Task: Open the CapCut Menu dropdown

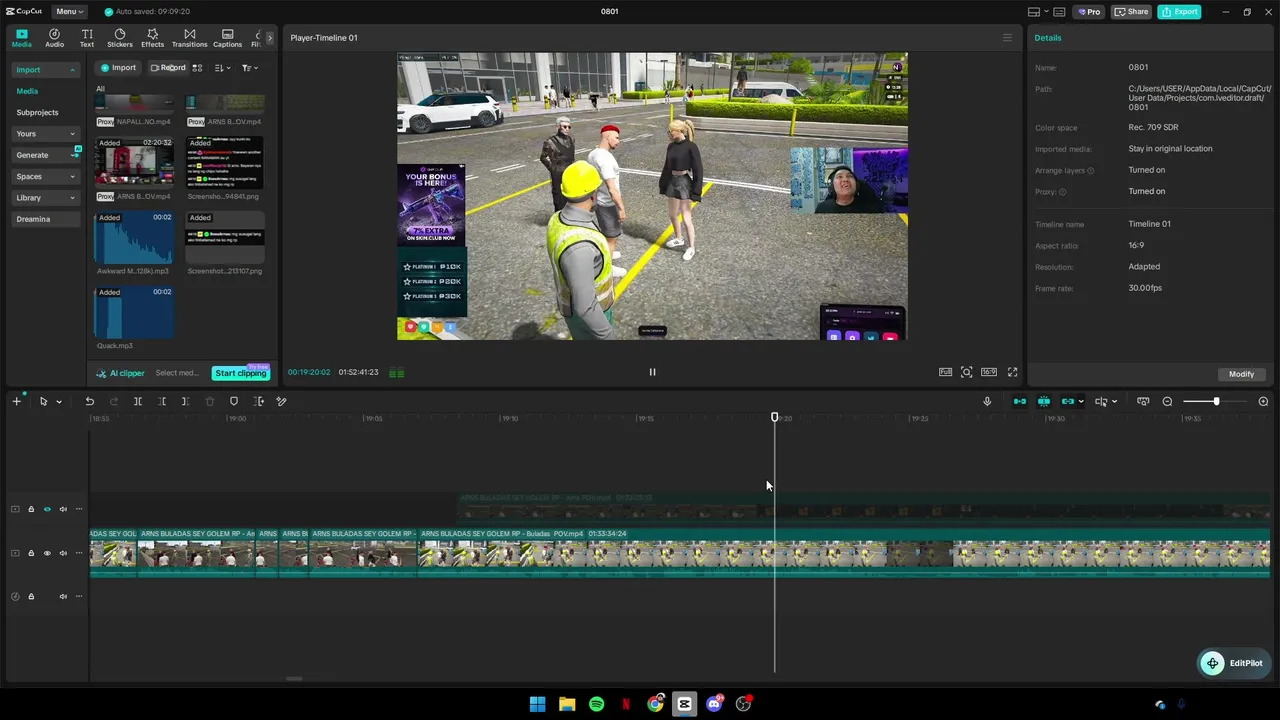Action: pyautogui.click(x=69, y=11)
